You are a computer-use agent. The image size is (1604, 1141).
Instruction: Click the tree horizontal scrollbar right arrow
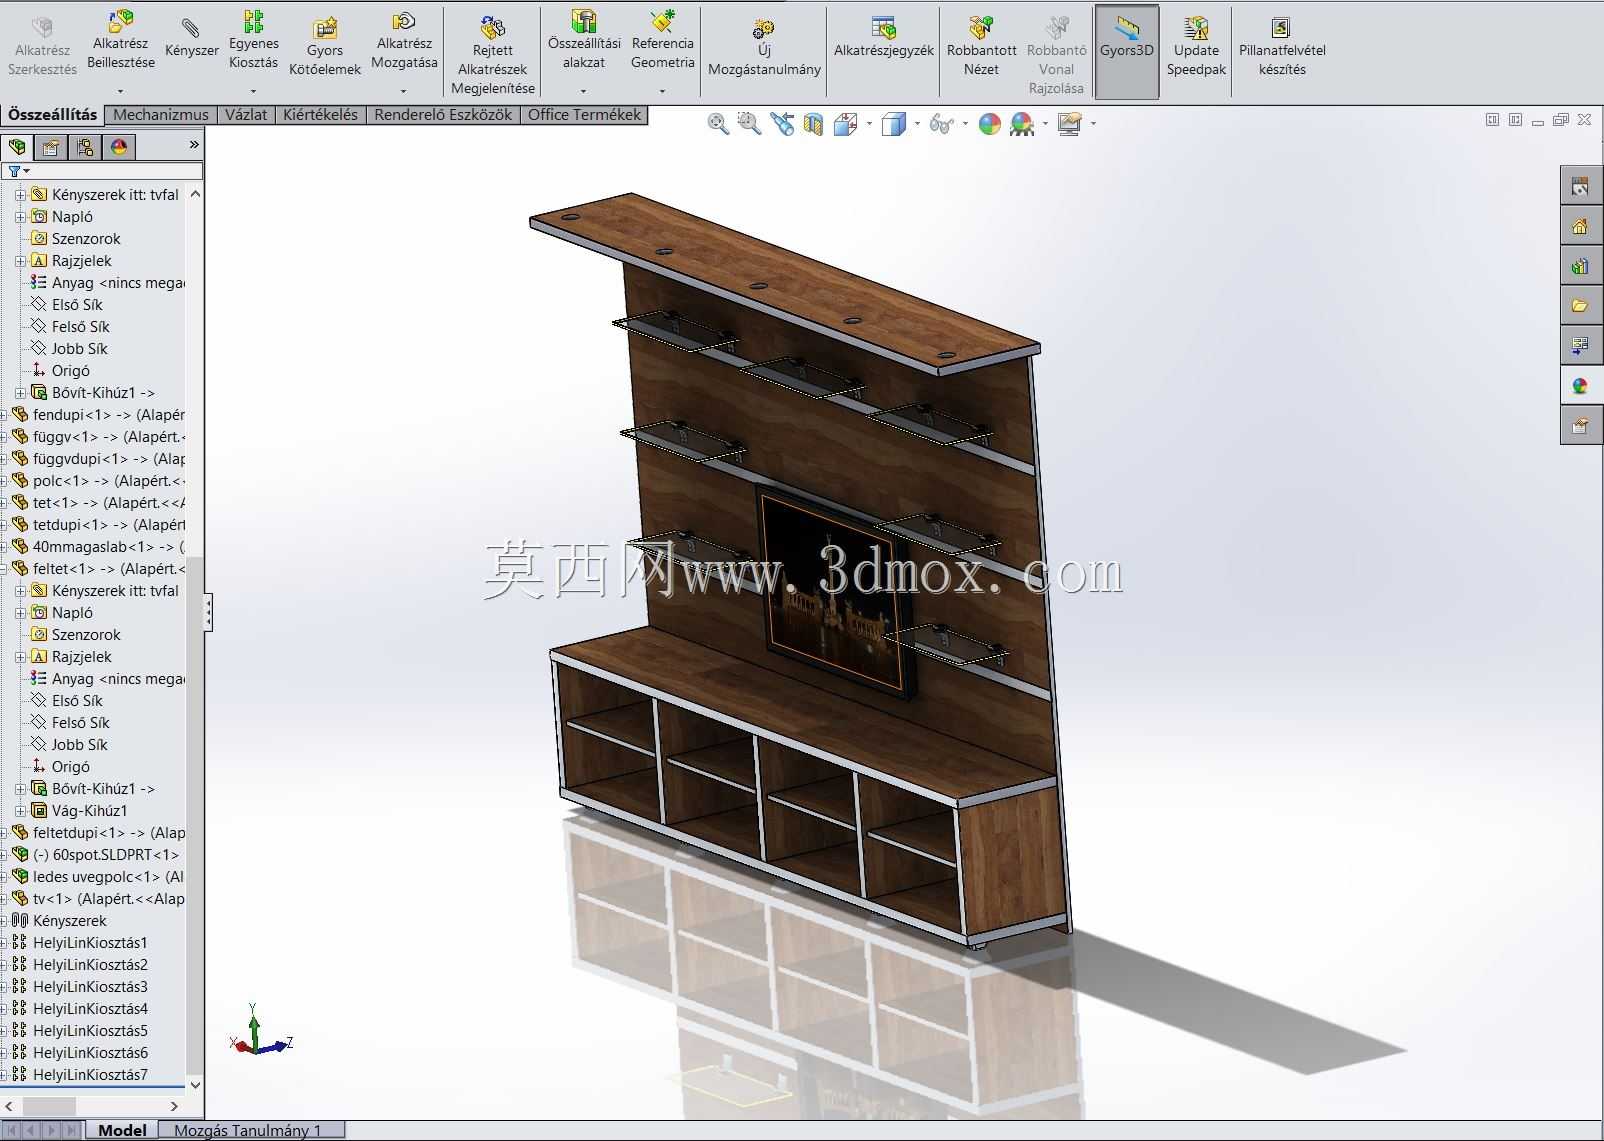(174, 1106)
